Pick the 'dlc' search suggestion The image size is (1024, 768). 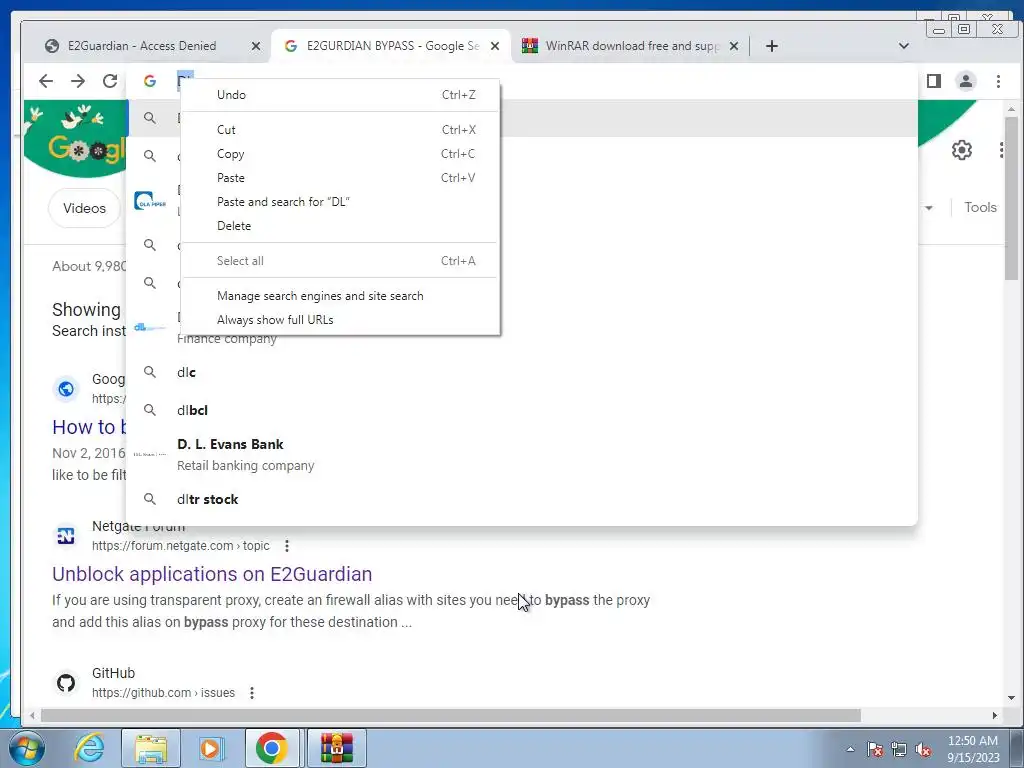click(x=522, y=372)
